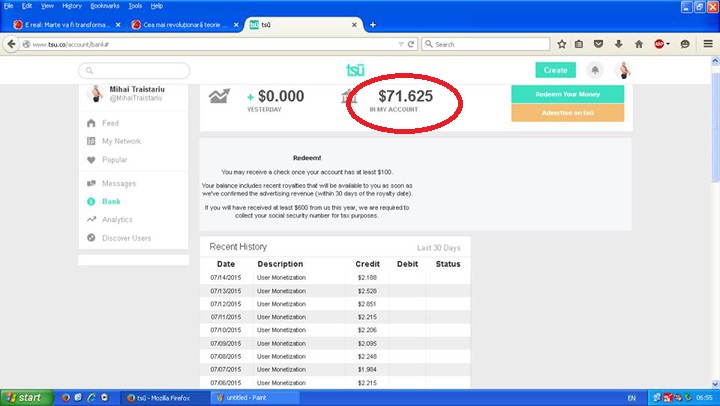The image size is (720, 406).
Task: Open the Popular link
Action: tap(114, 160)
